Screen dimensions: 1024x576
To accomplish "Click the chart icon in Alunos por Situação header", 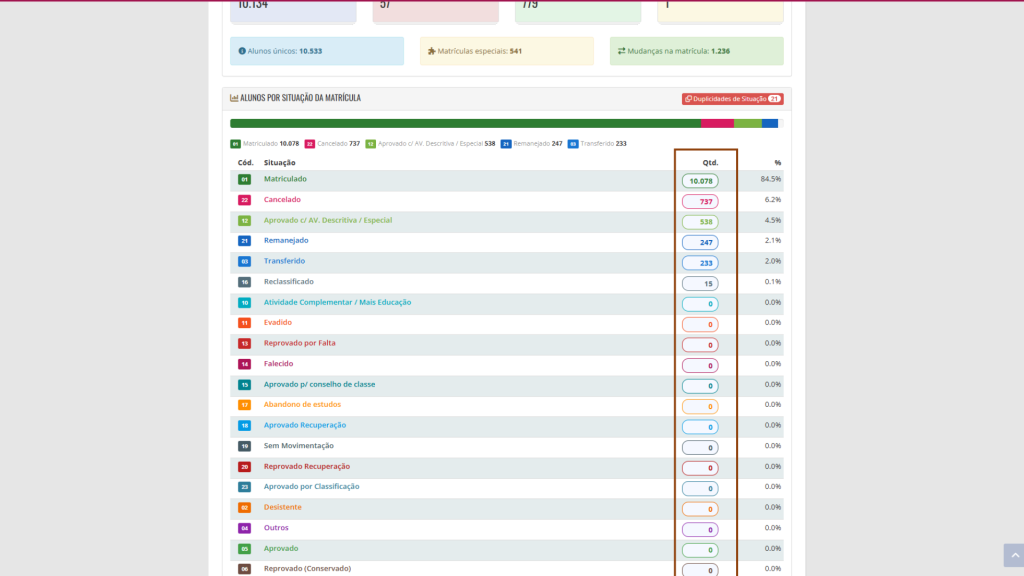I will pos(234,98).
